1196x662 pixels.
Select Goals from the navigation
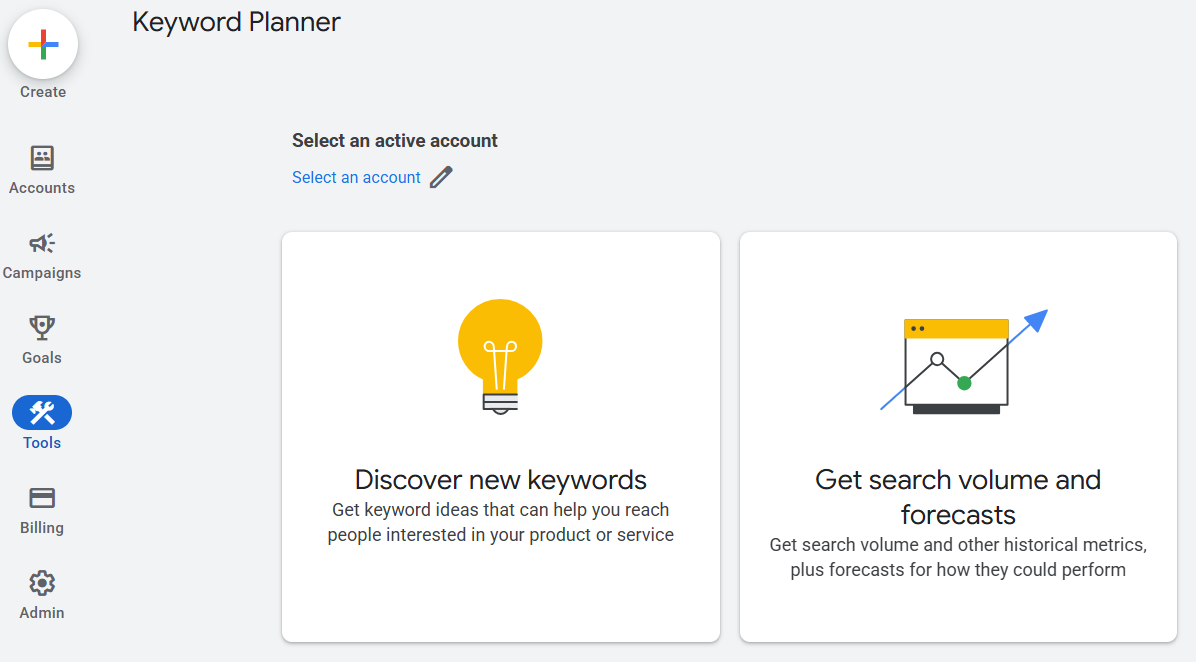(x=41, y=357)
